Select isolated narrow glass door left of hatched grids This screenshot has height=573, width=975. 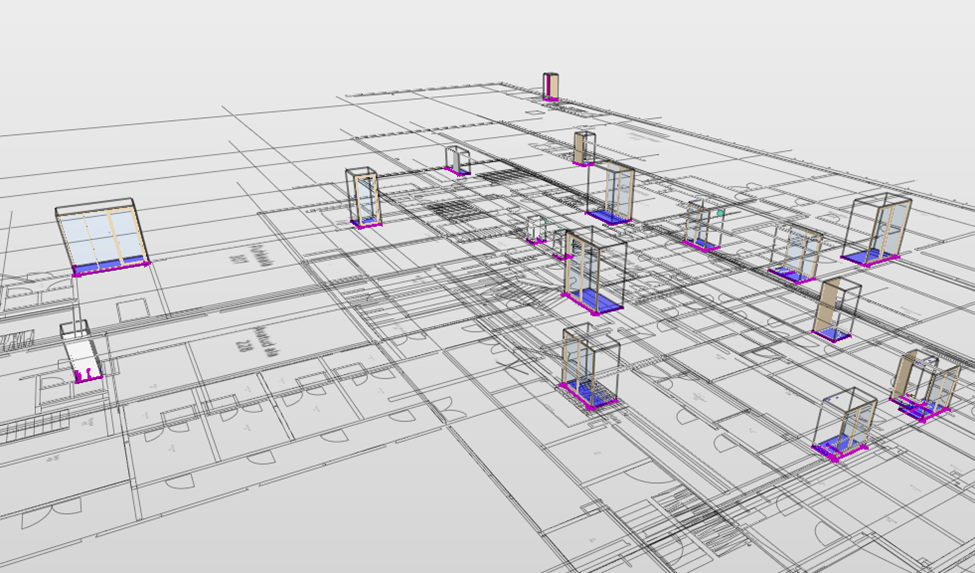[x=364, y=198]
